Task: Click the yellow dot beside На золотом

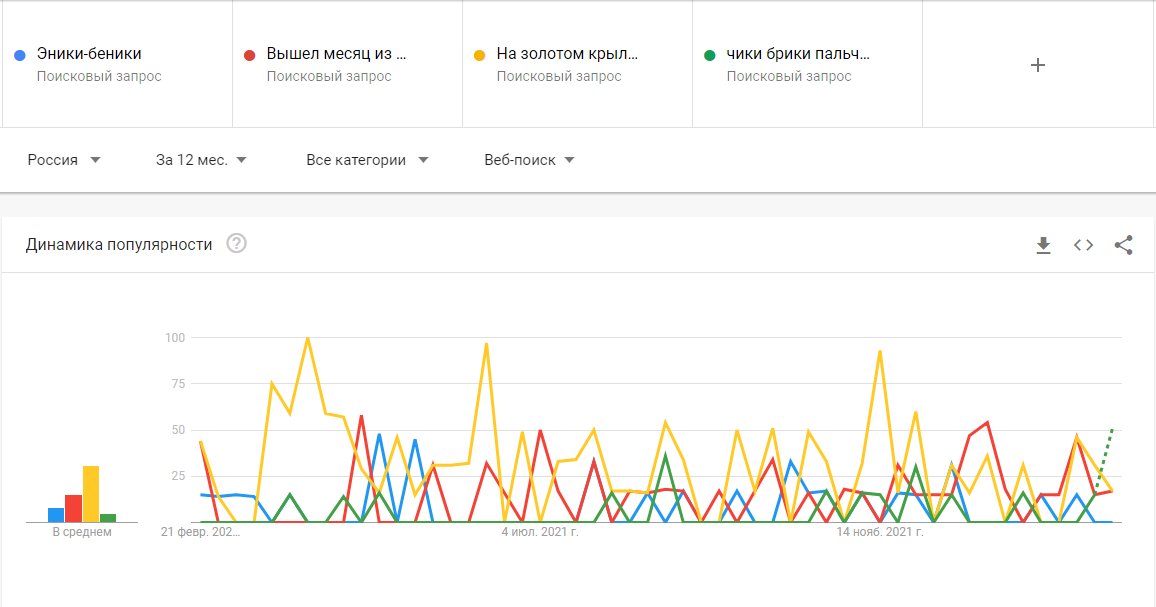Action: [x=479, y=55]
